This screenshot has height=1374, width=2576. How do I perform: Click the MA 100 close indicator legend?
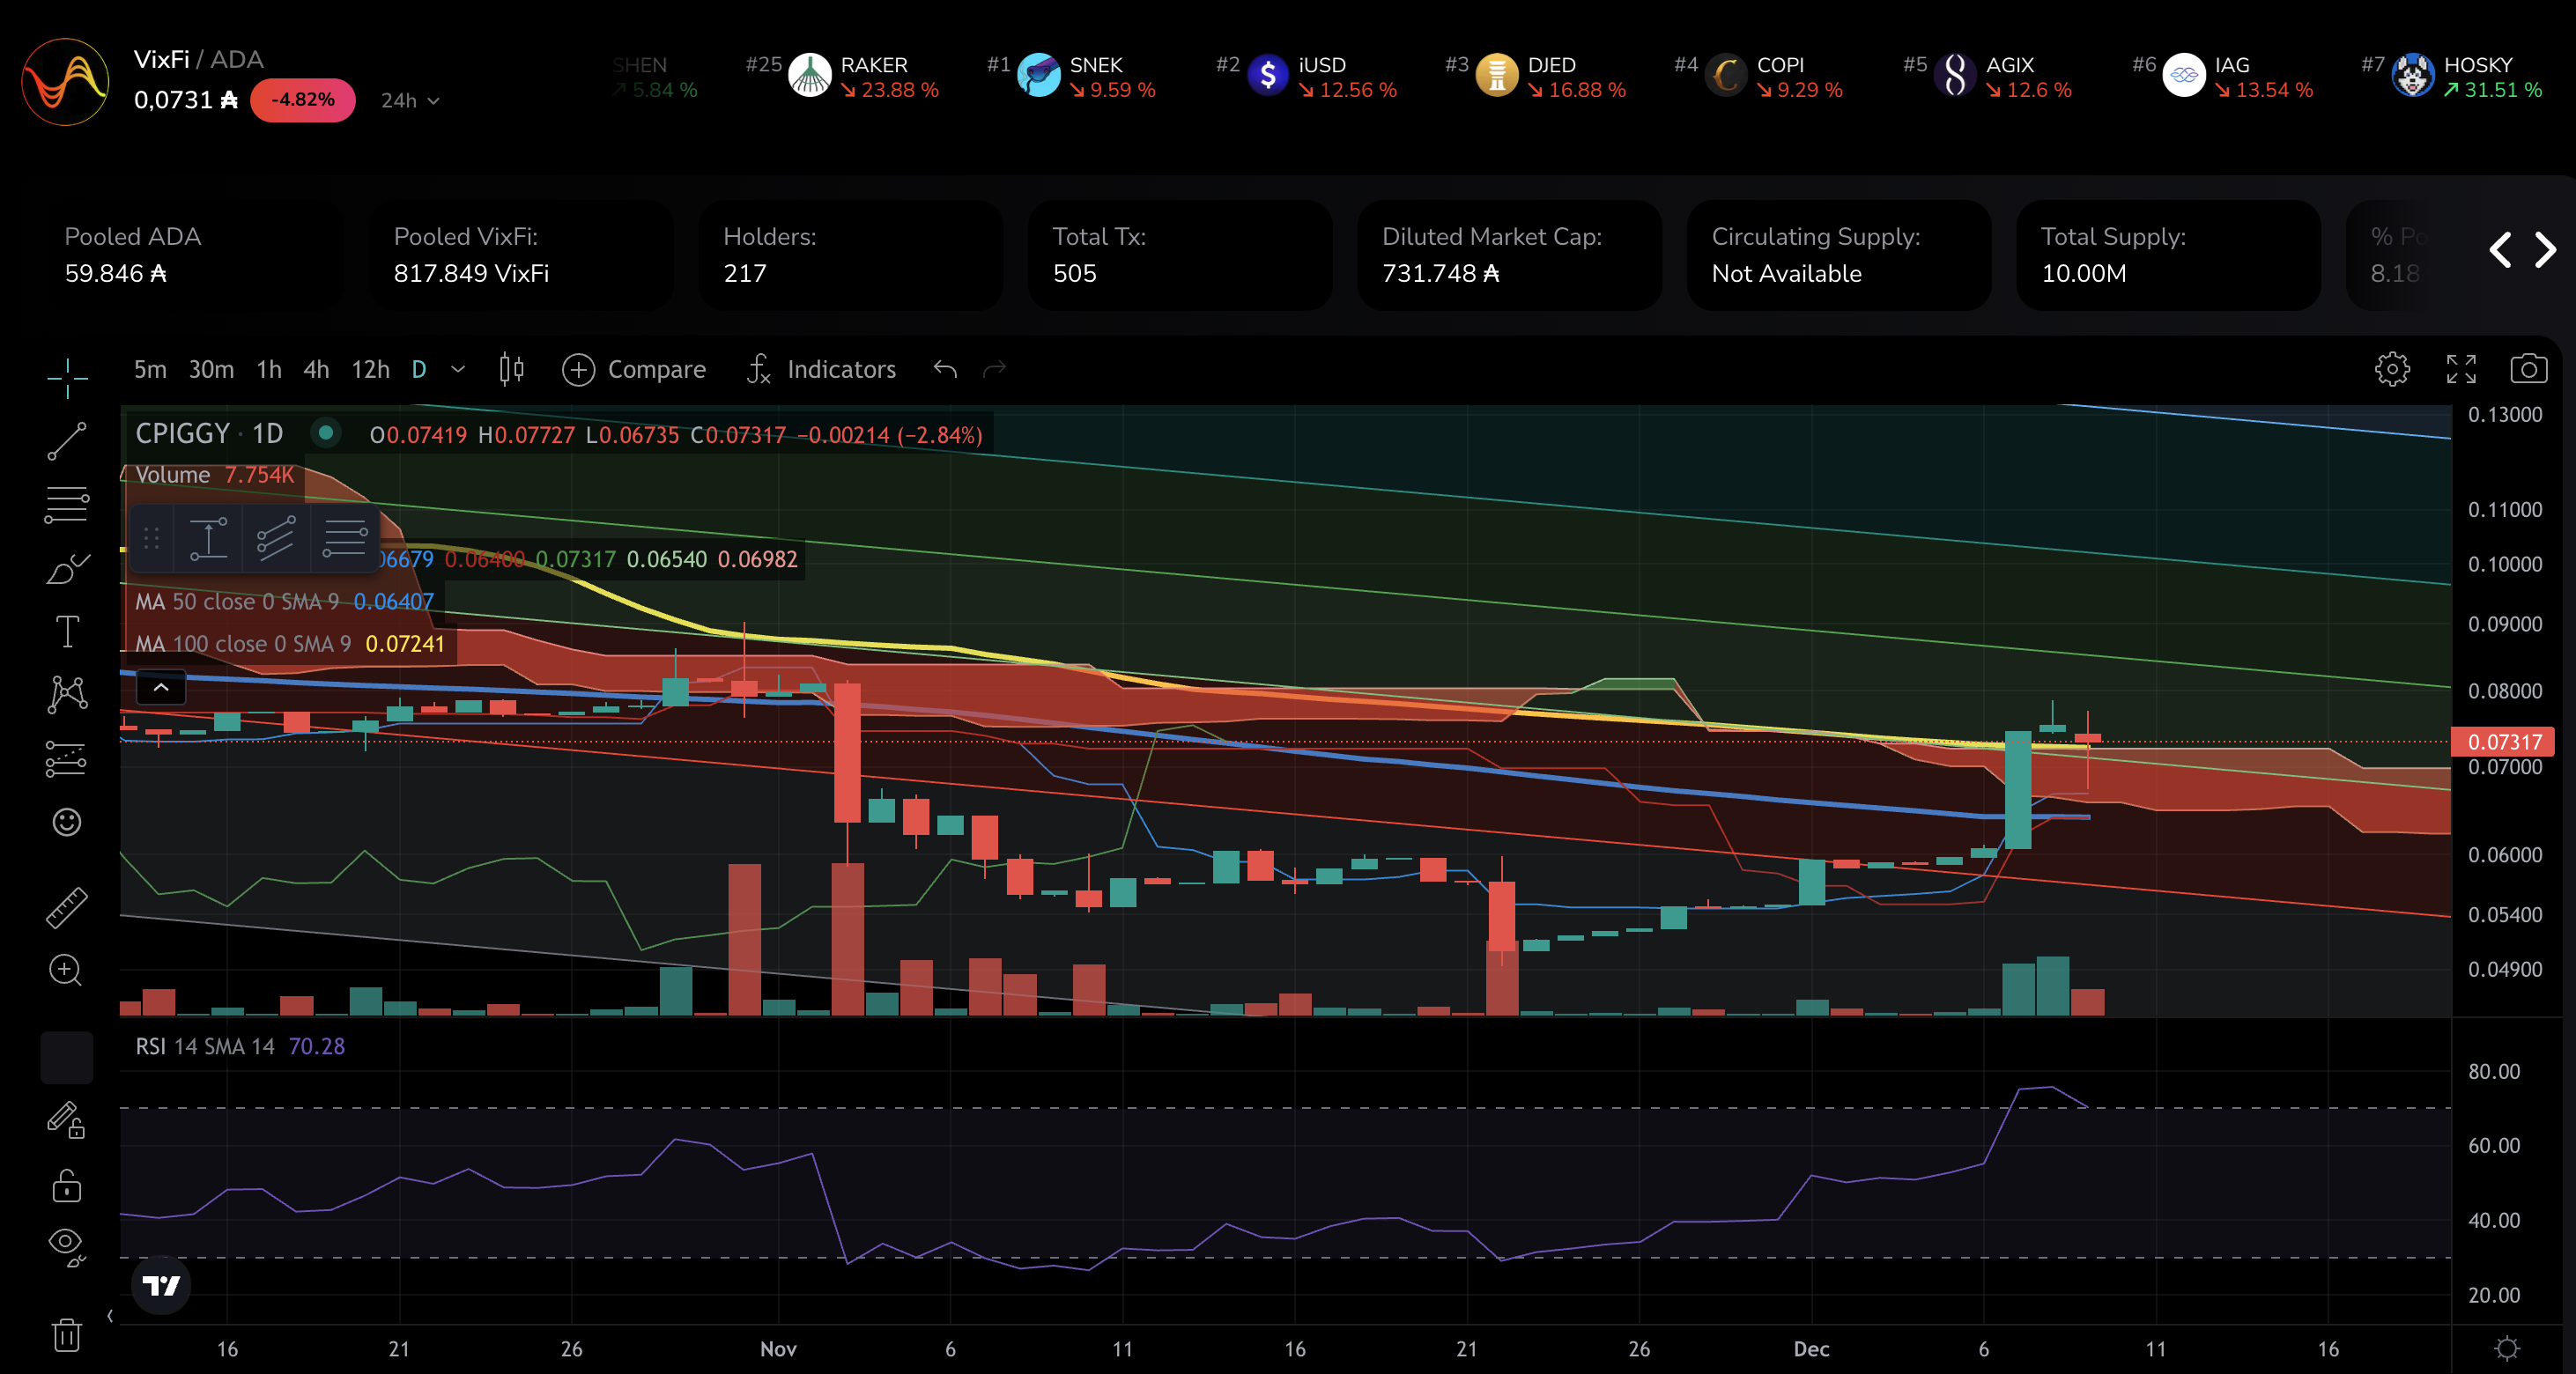click(x=290, y=644)
